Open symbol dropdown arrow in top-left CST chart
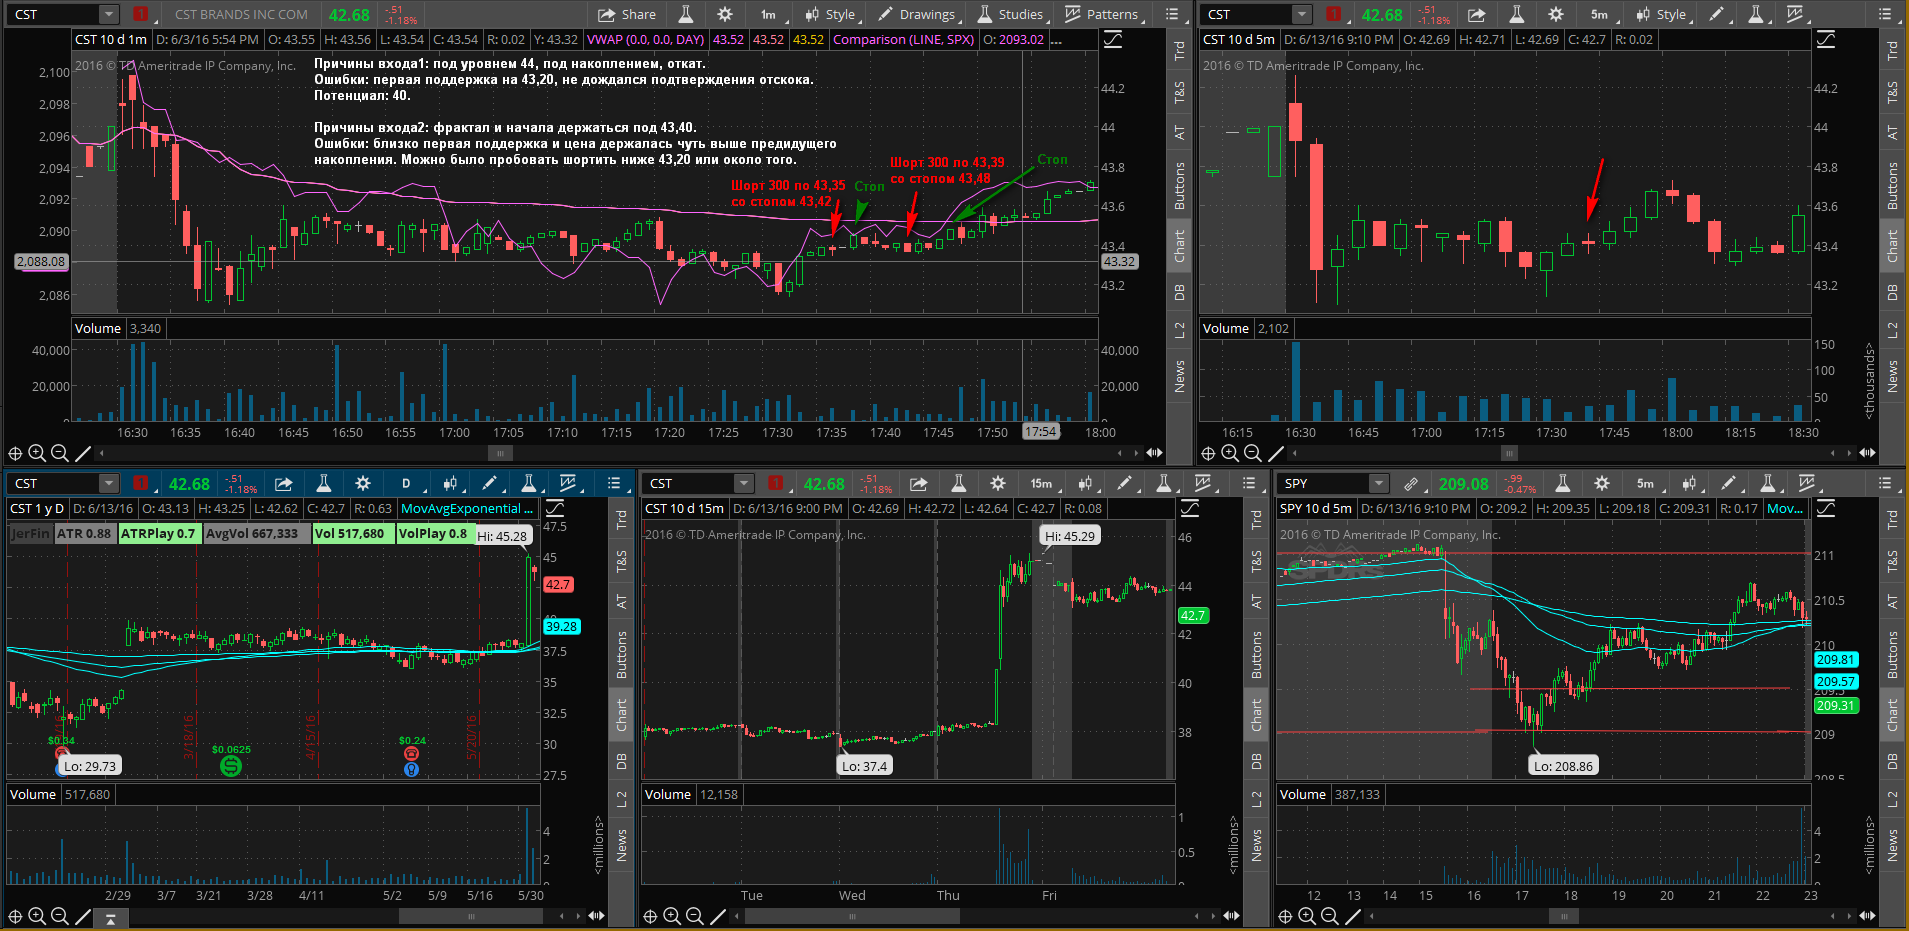1909x931 pixels. [109, 14]
